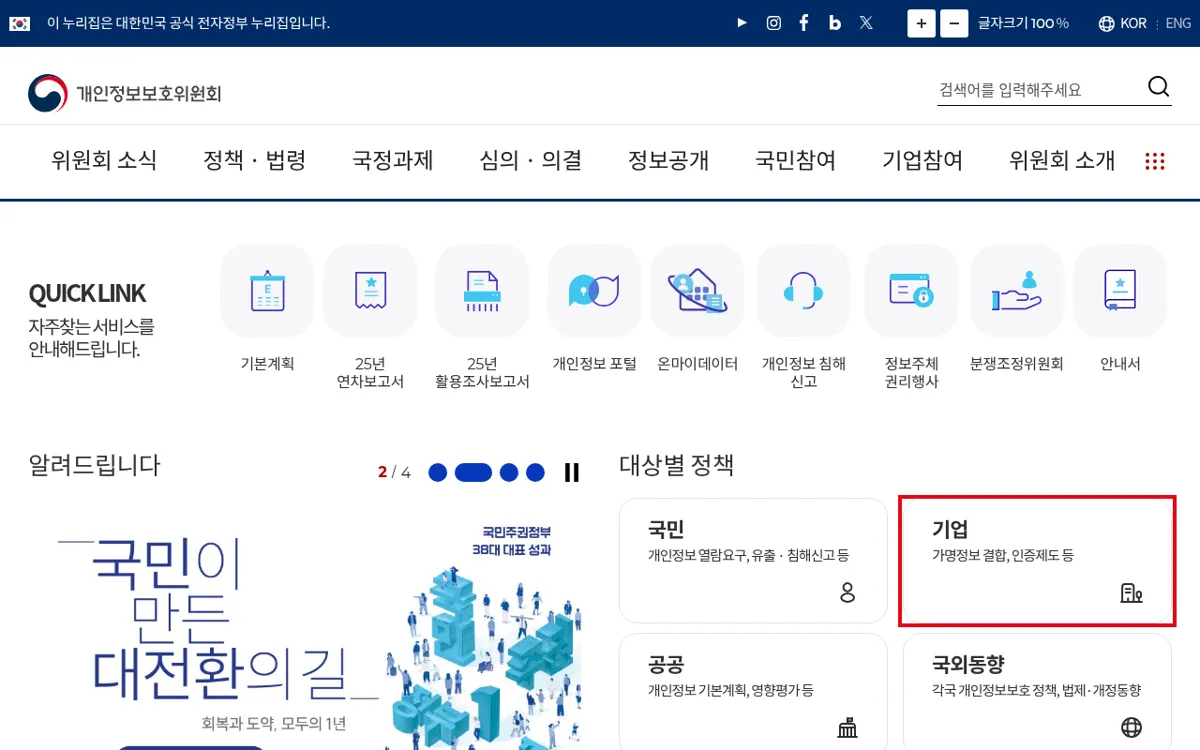Click the 가명정보 결합, 인증제도 등 text
The height and width of the screenshot is (750, 1200).
tap(1003, 555)
